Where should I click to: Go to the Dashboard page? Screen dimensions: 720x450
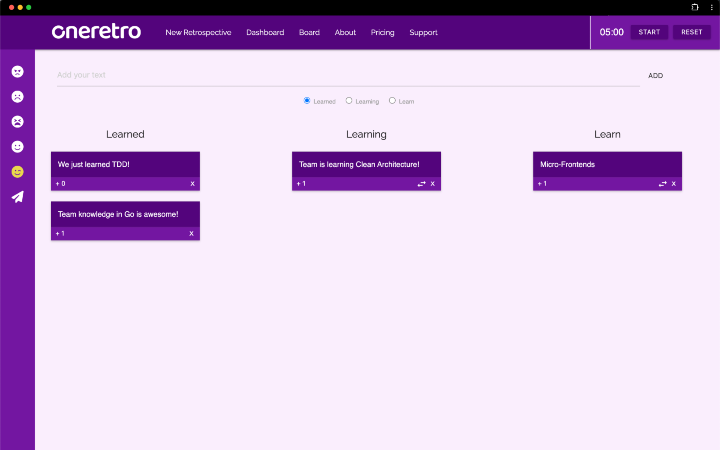pos(265,32)
